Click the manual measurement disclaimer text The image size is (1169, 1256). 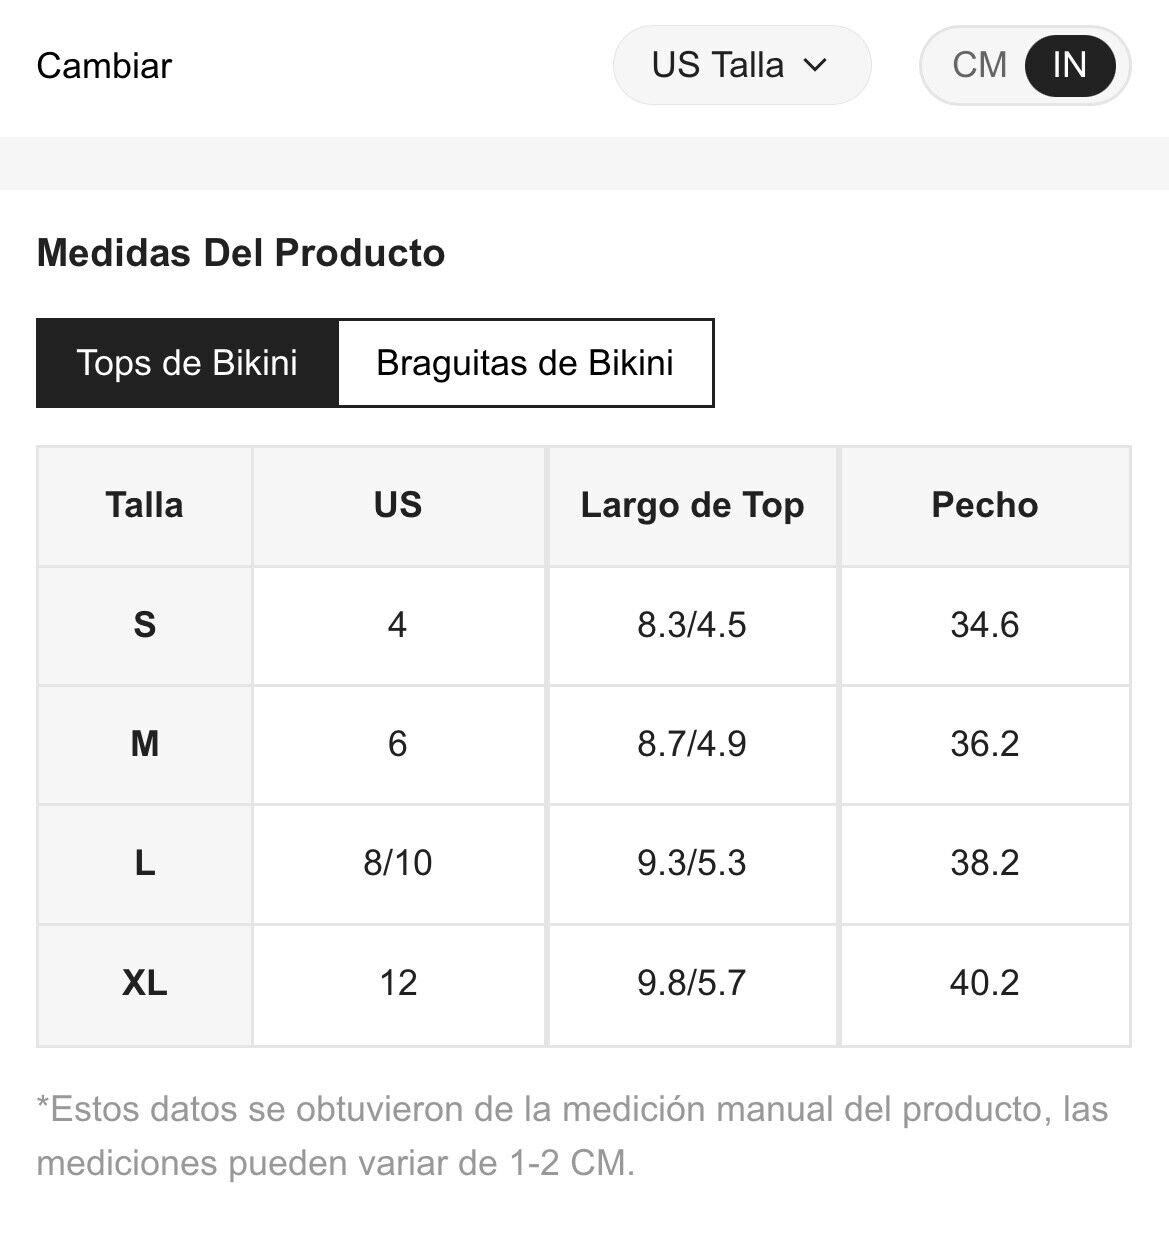coord(572,1136)
